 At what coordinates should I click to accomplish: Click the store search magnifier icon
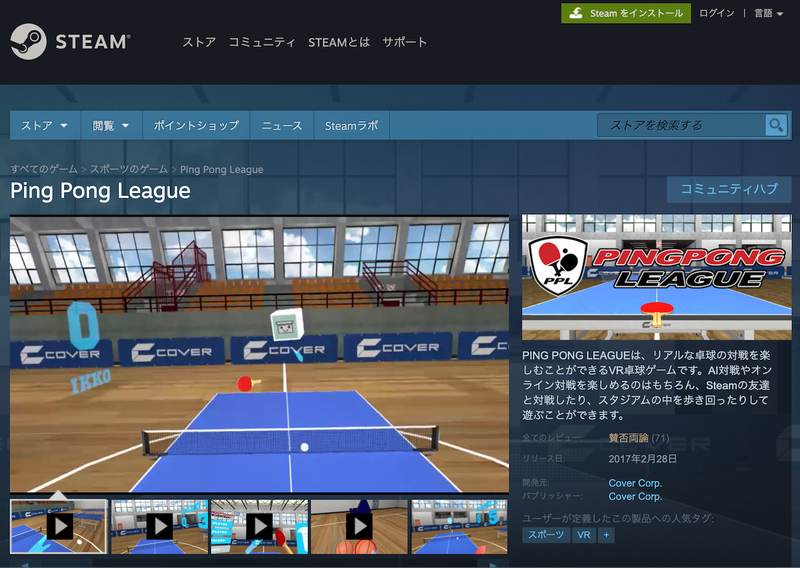[776, 125]
